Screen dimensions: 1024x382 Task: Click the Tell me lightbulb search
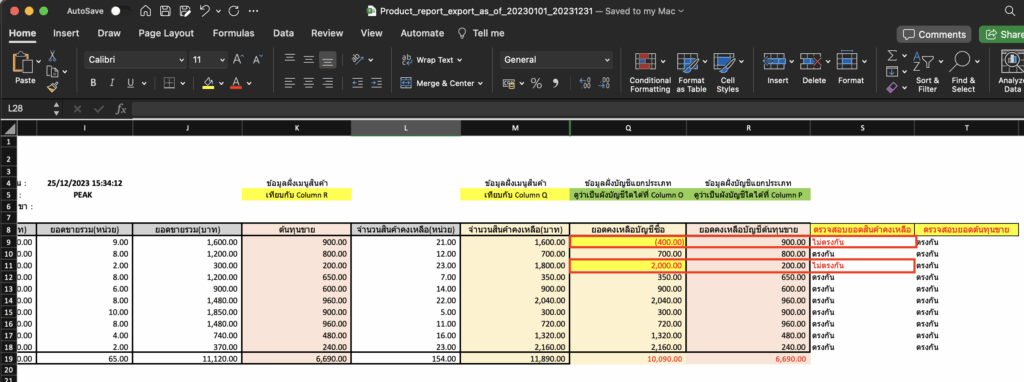click(x=481, y=33)
